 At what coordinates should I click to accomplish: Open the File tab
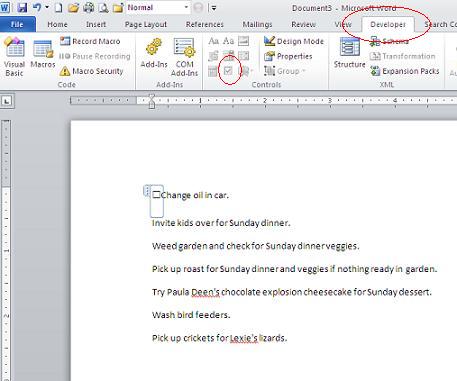(17, 24)
